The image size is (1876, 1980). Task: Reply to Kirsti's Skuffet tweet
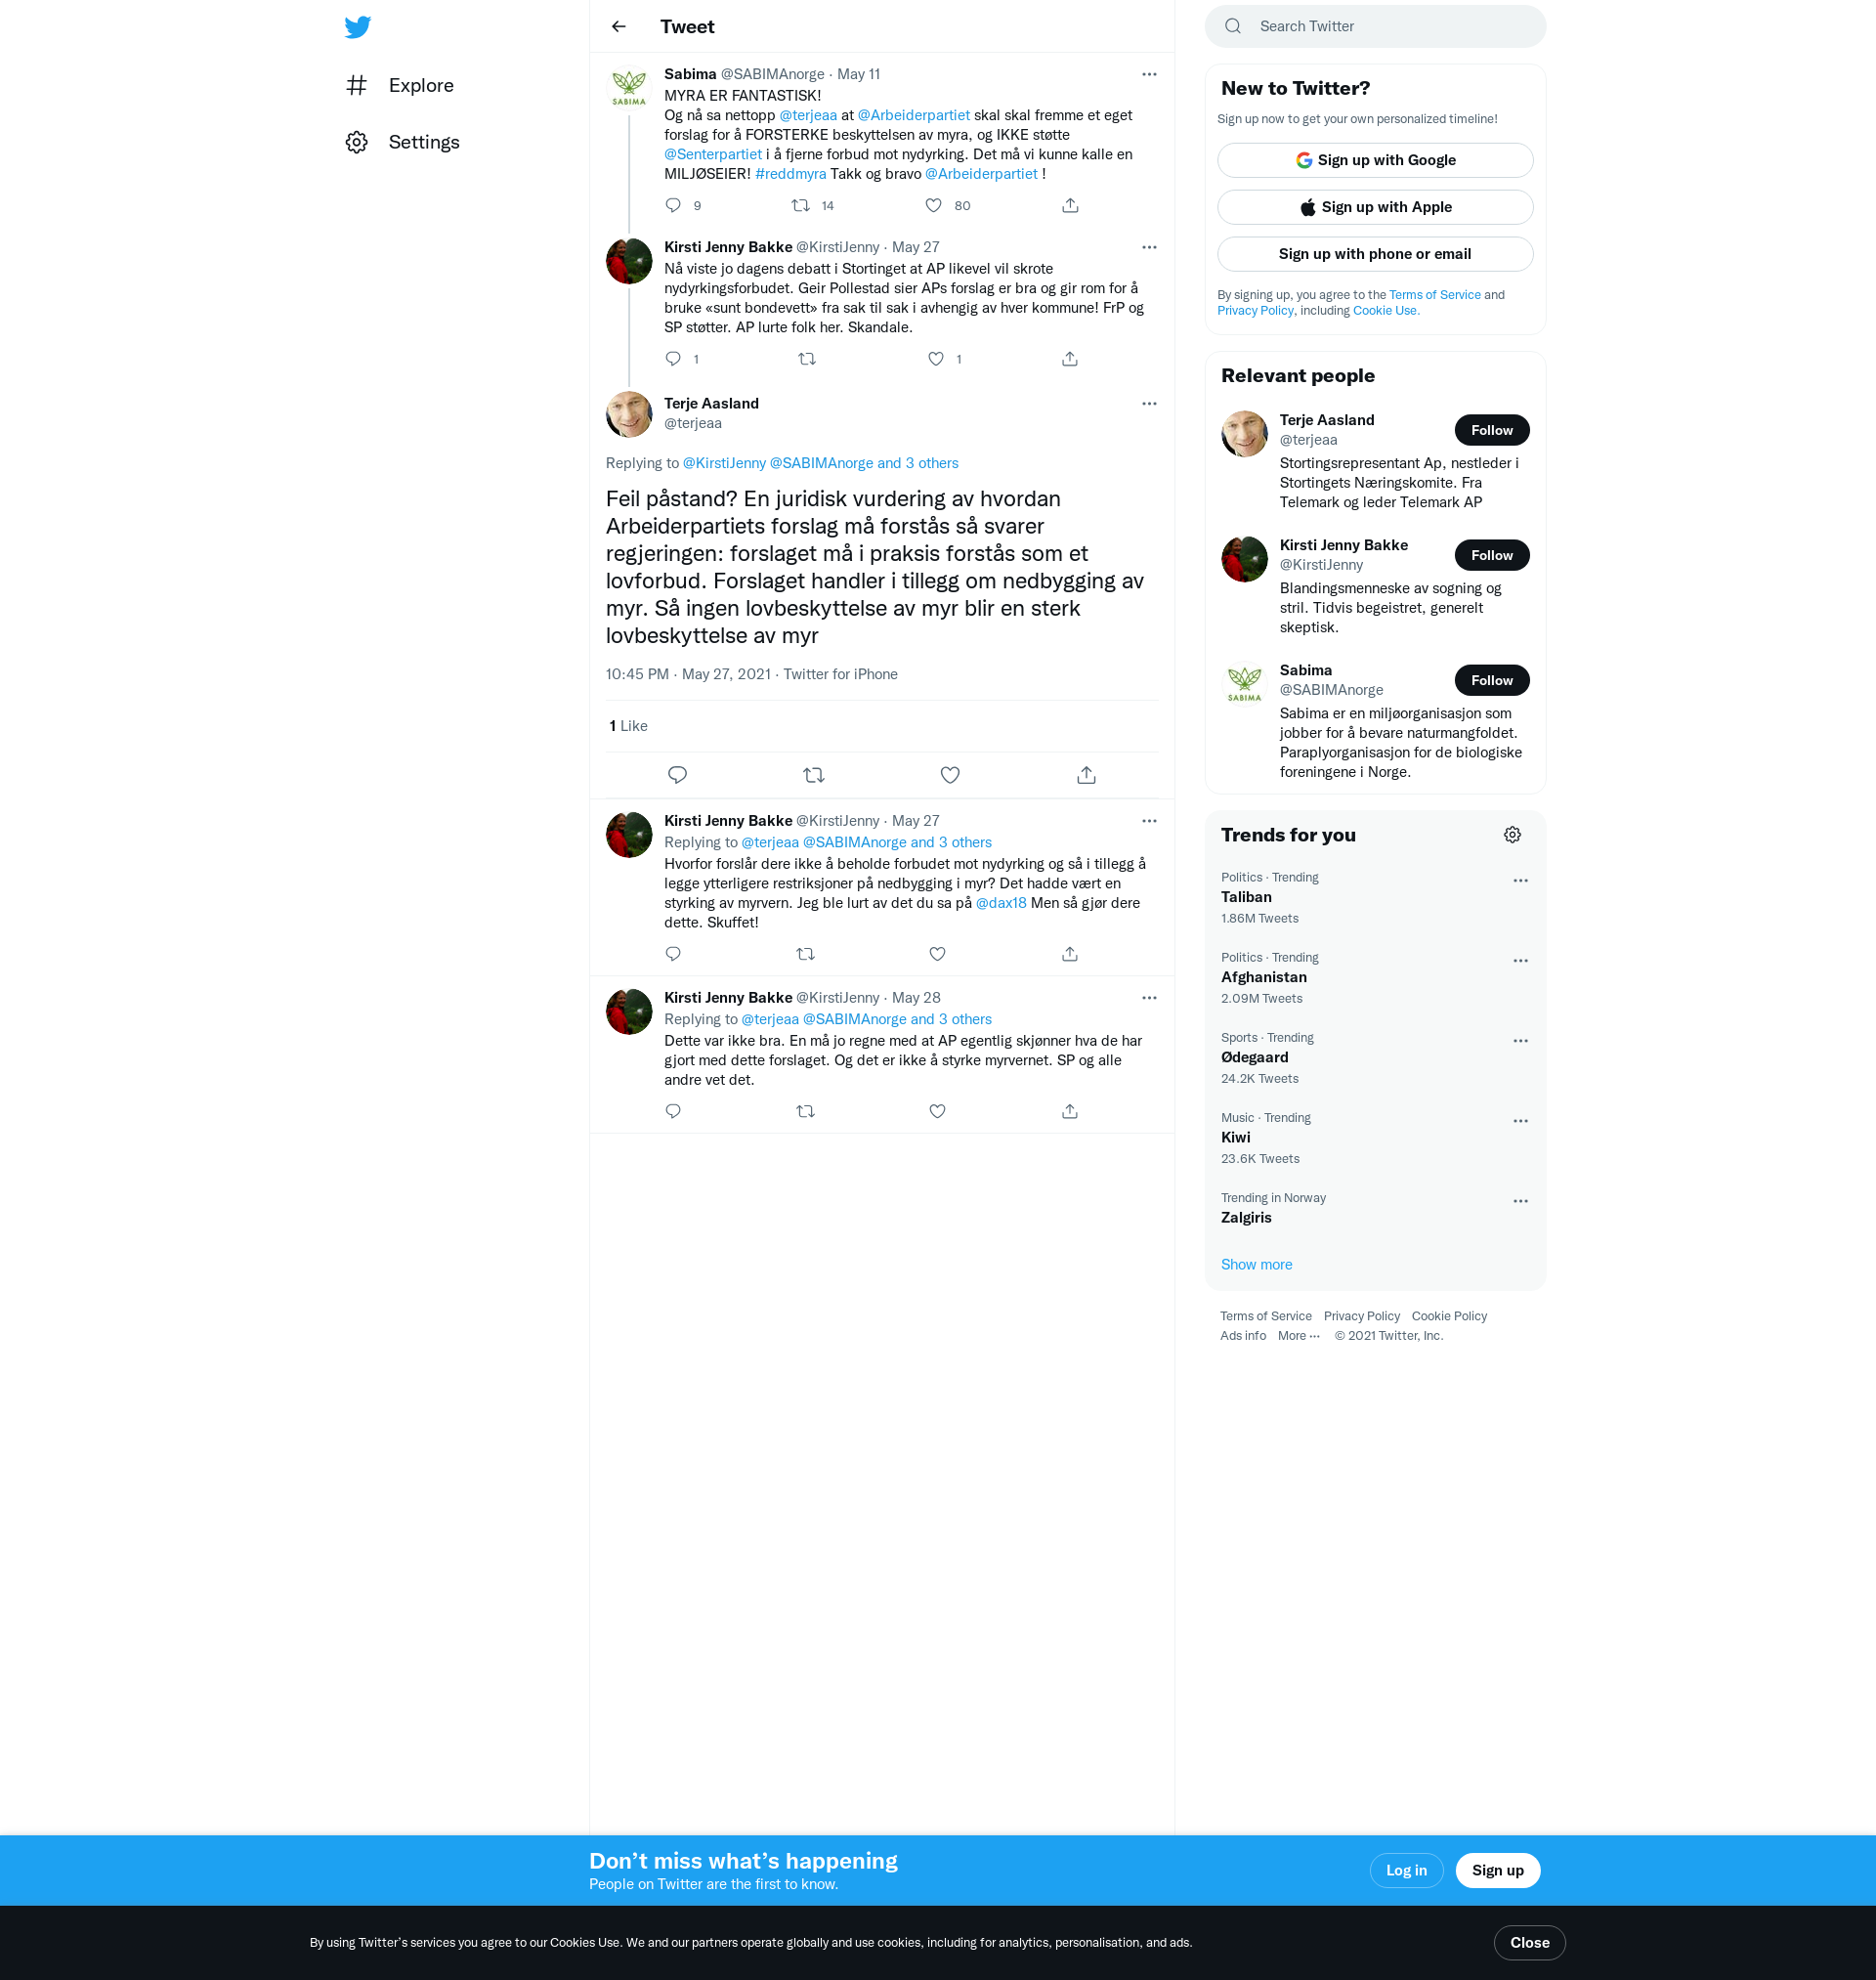pos(673,954)
